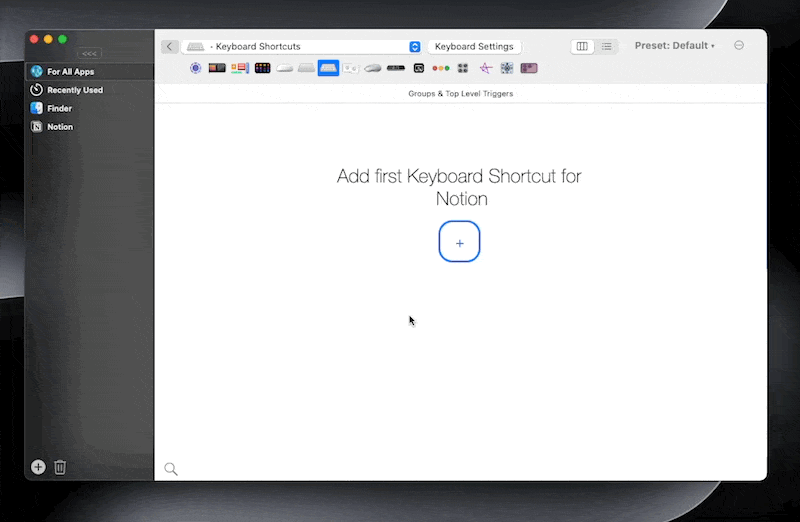Select the Keyboard Shortcuts trigger icon
Viewport: 800px width, 522px height.
[328, 68]
